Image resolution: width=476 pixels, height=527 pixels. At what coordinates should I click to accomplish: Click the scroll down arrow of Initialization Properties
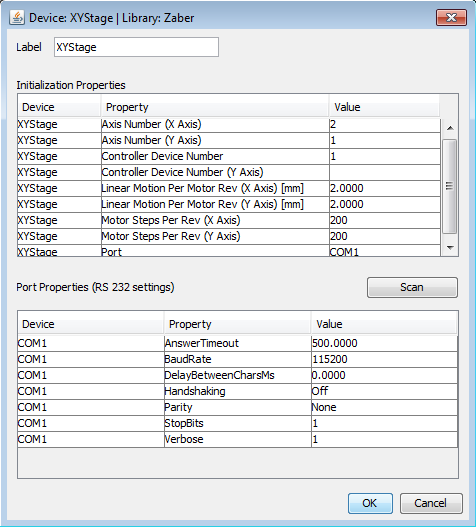click(x=450, y=248)
